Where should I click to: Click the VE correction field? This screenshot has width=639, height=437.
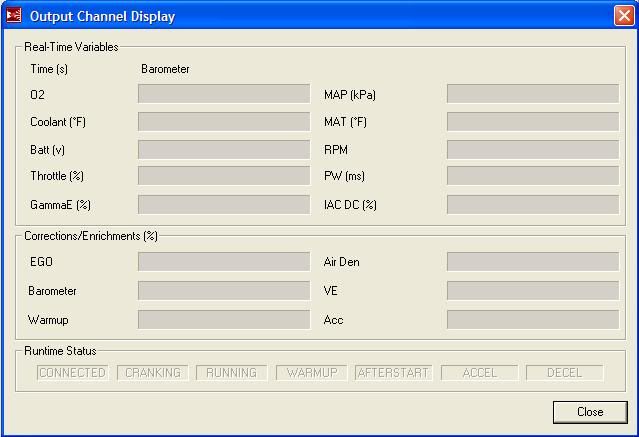tap(533, 290)
